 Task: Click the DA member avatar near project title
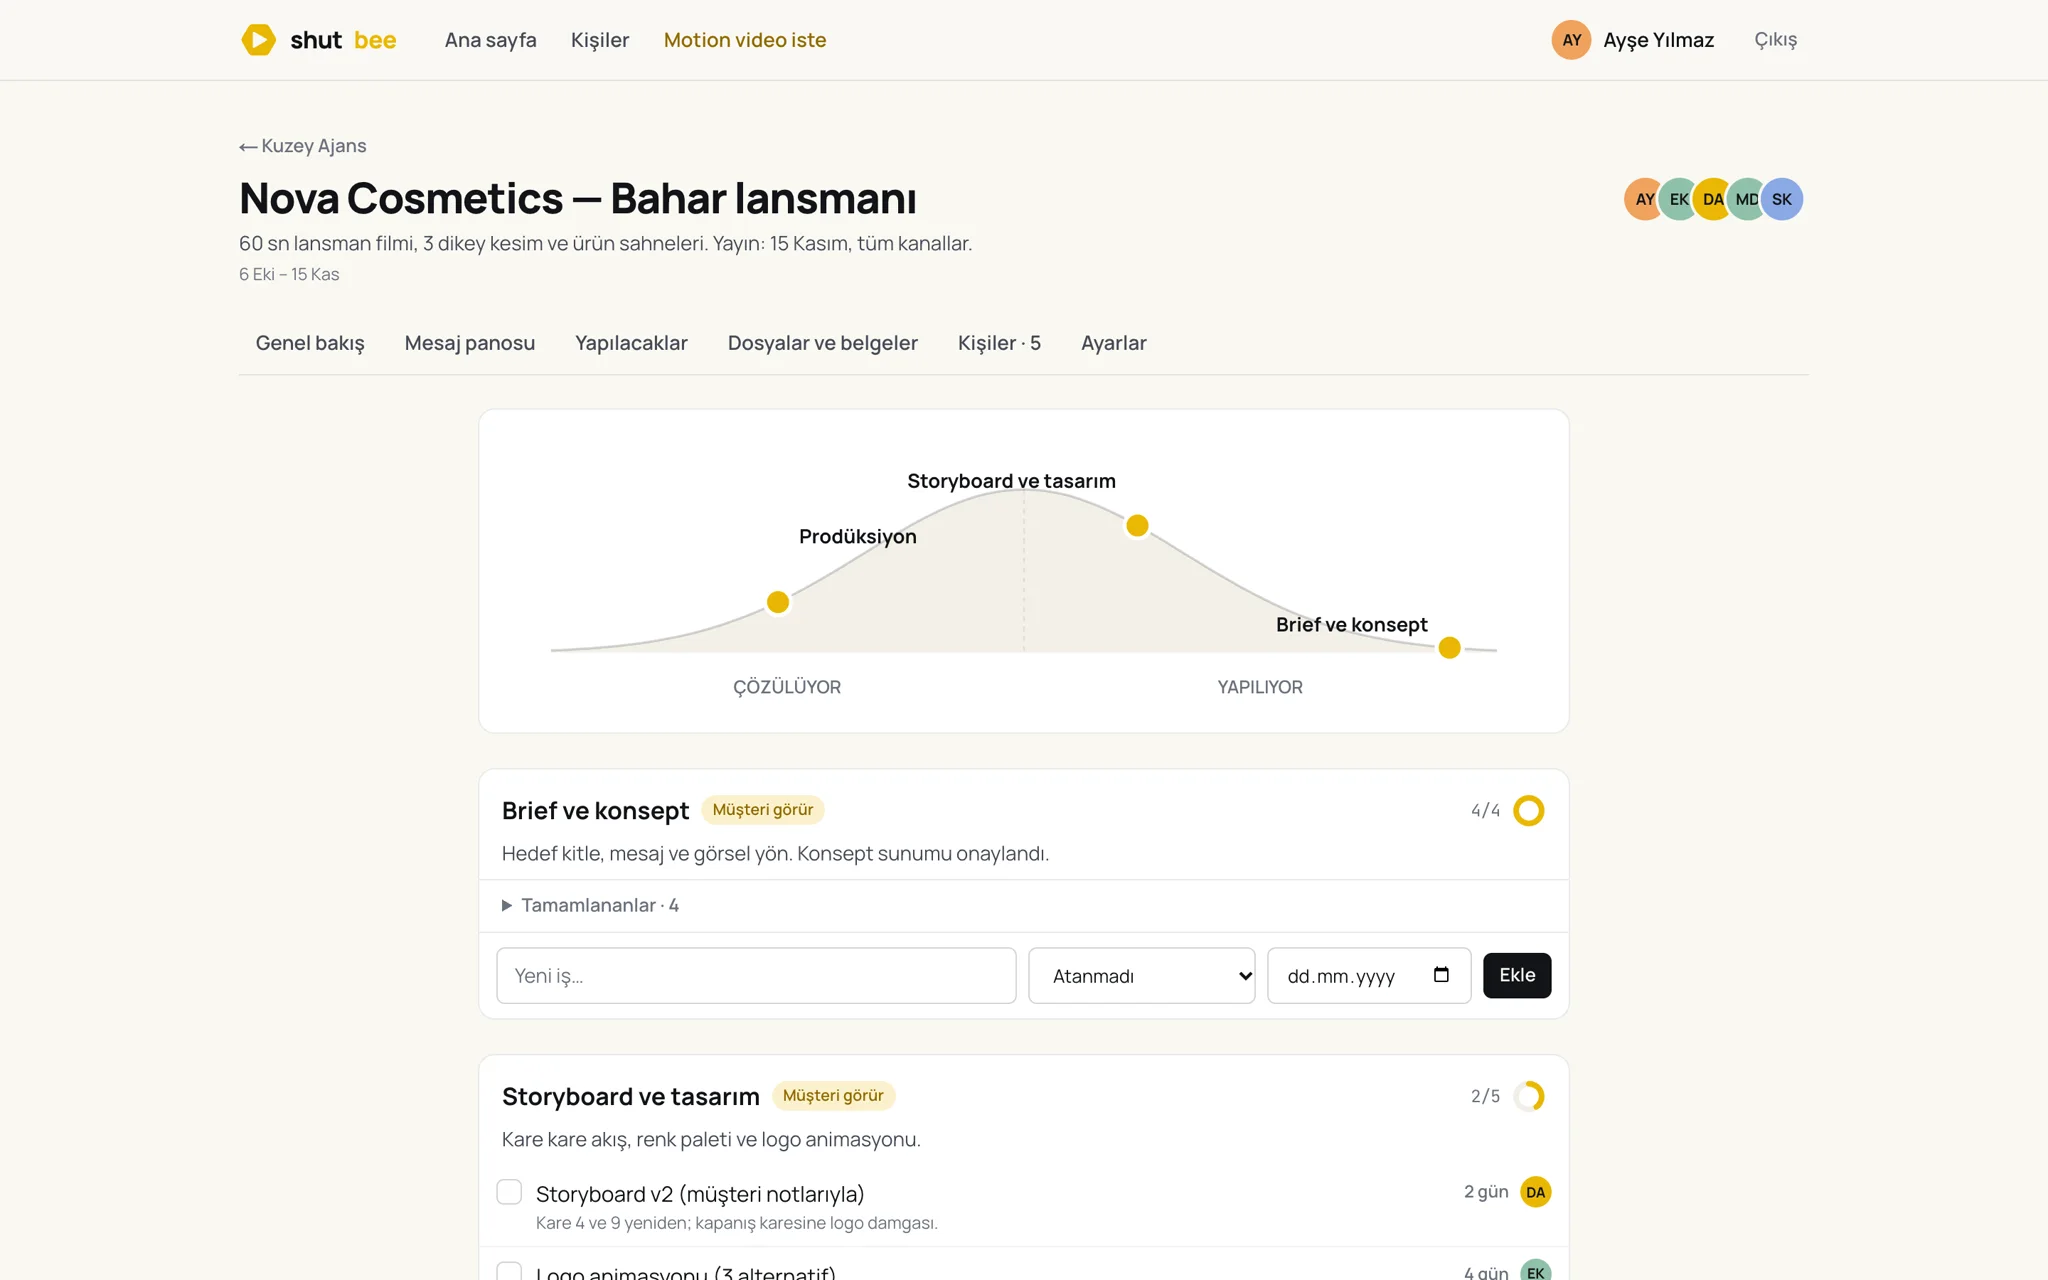click(1713, 199)
